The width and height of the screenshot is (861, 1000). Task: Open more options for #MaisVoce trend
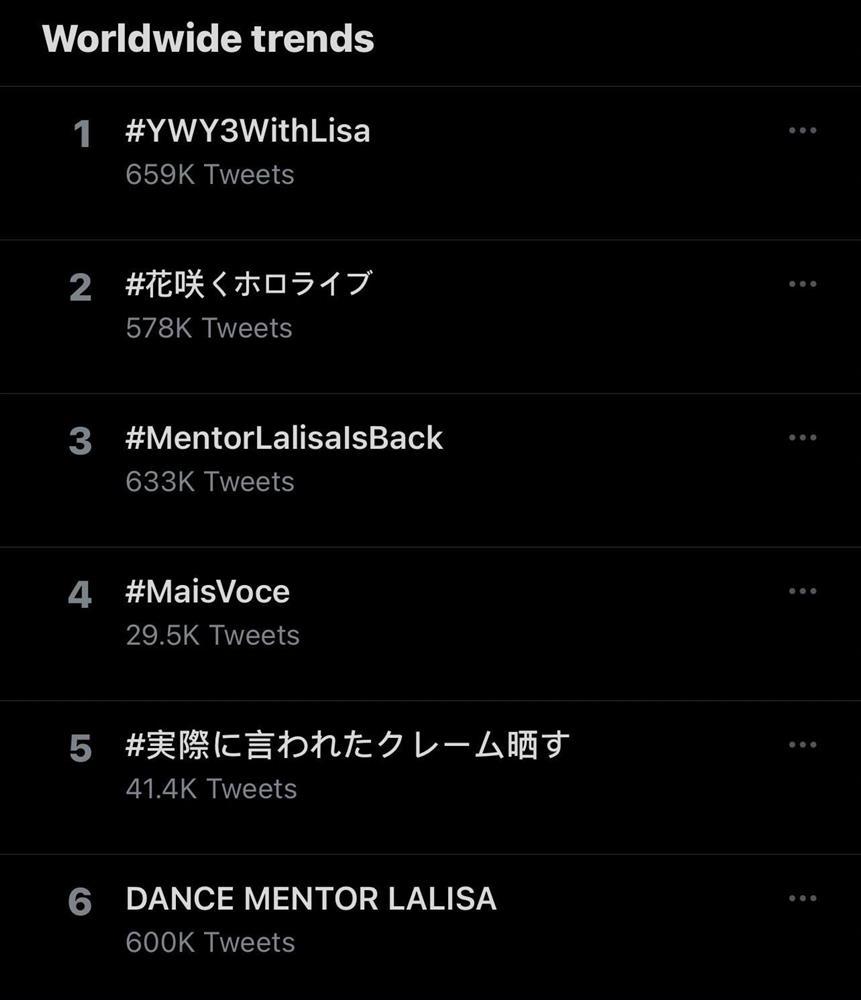[x=802, y=591]
